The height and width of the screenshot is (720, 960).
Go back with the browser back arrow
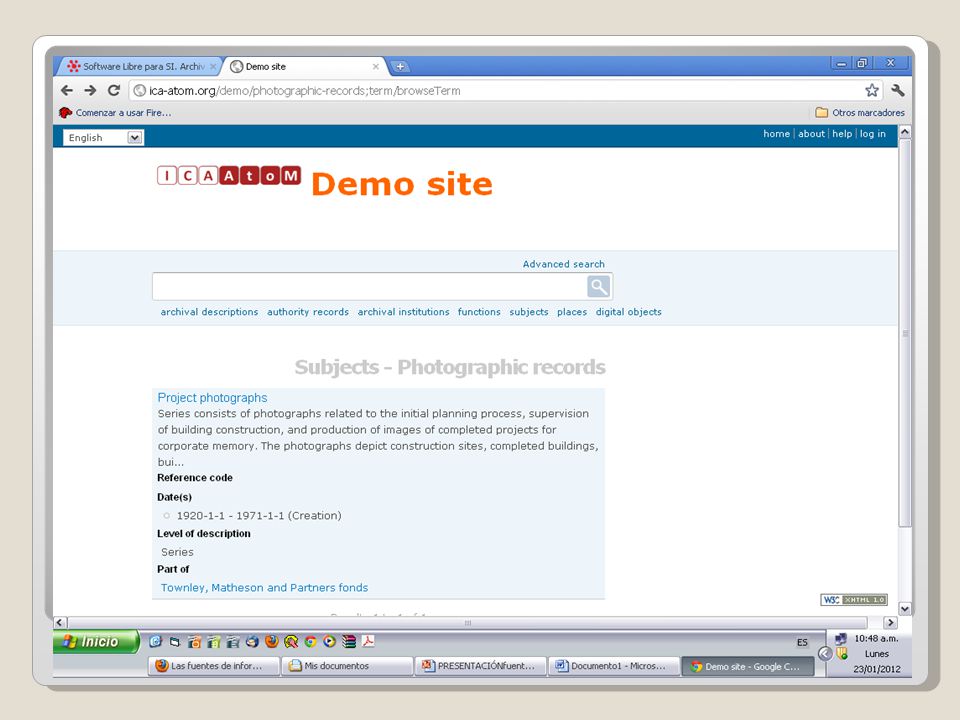click(67, 91)
